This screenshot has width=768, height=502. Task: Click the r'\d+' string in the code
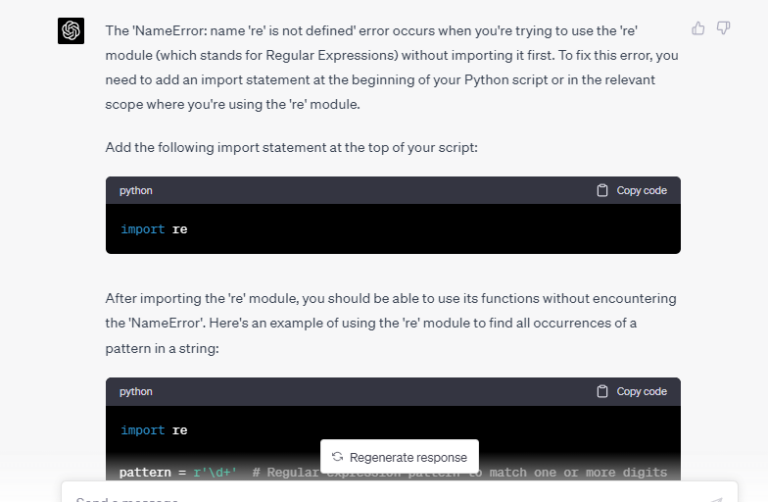tap(215, 472)
